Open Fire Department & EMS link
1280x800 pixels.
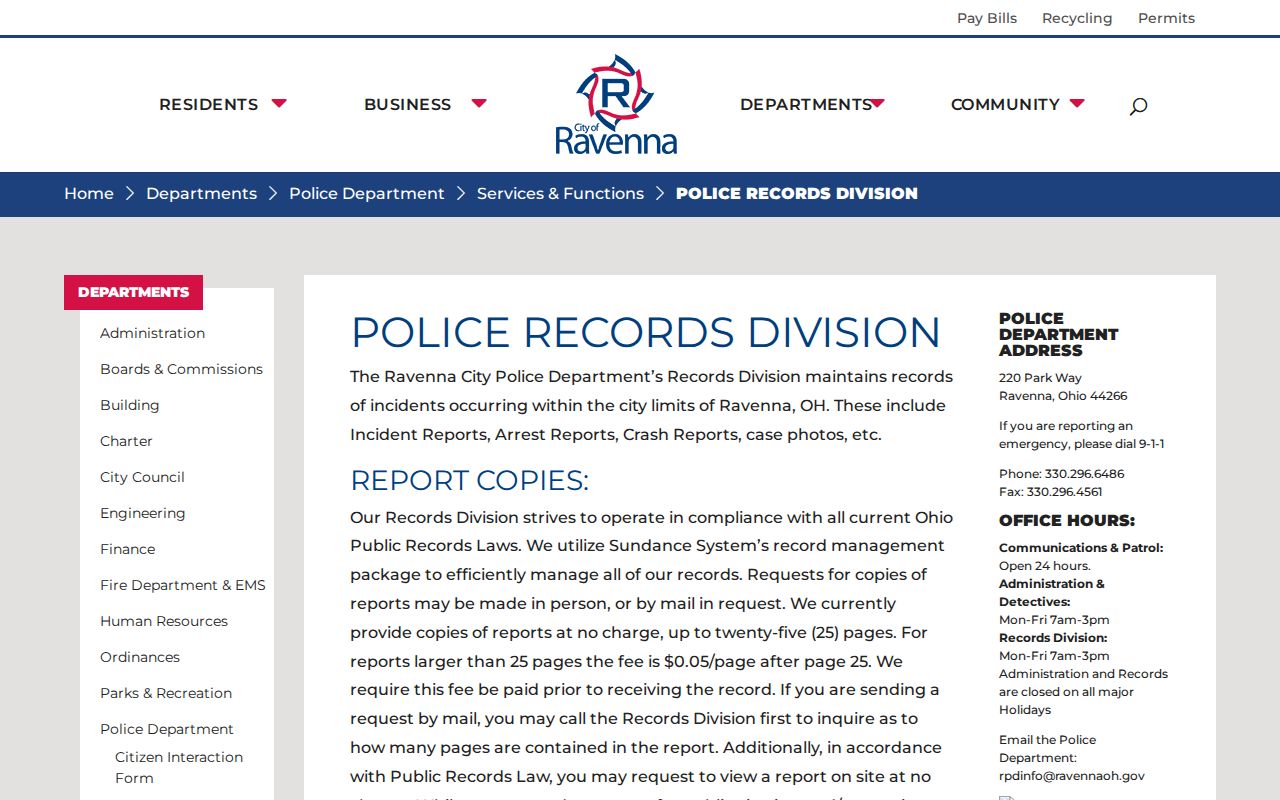(183, 585)
